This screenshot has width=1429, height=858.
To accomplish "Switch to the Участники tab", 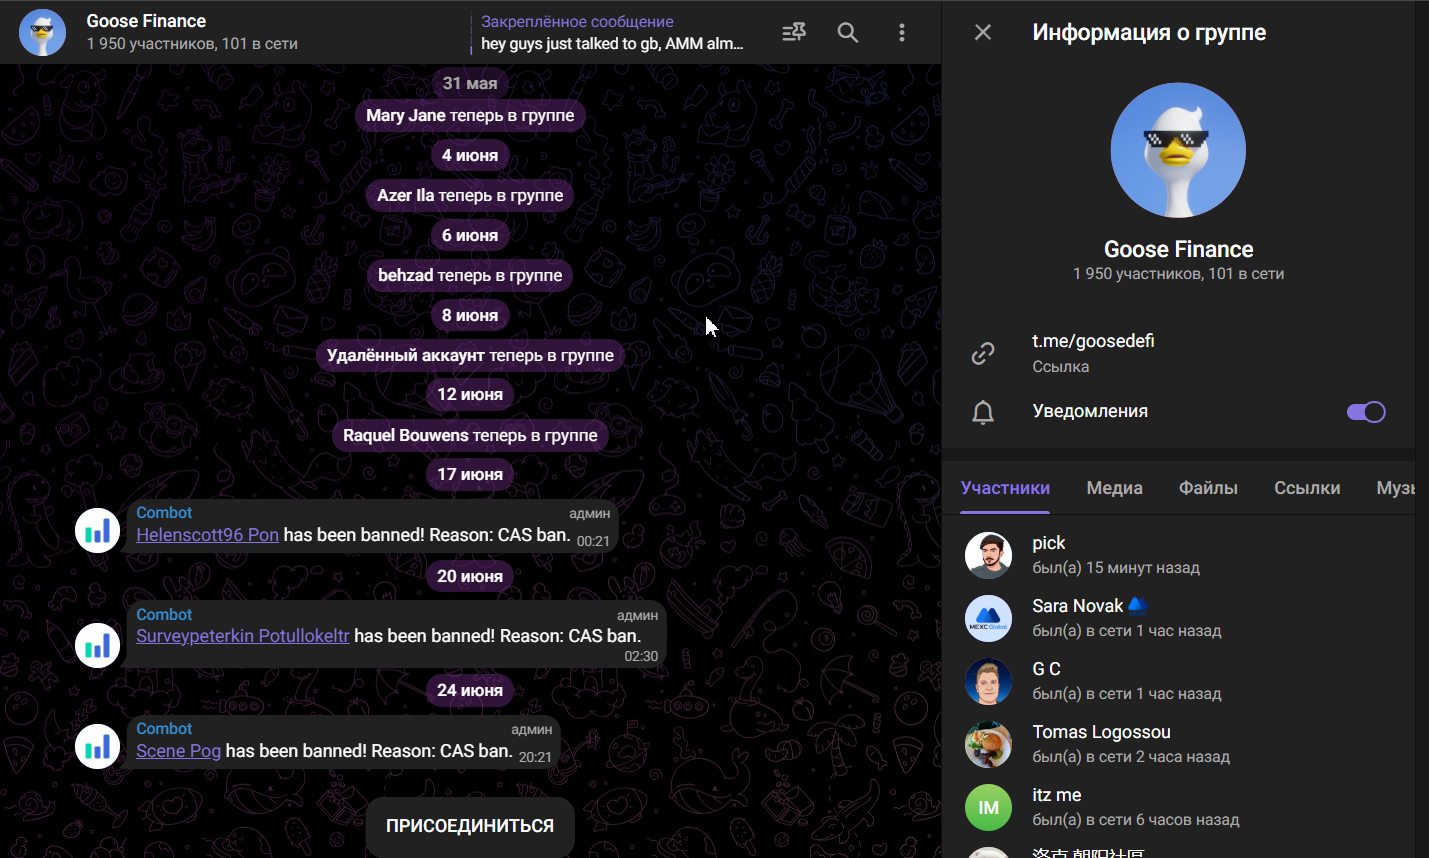I will (x=1005, y=488).
